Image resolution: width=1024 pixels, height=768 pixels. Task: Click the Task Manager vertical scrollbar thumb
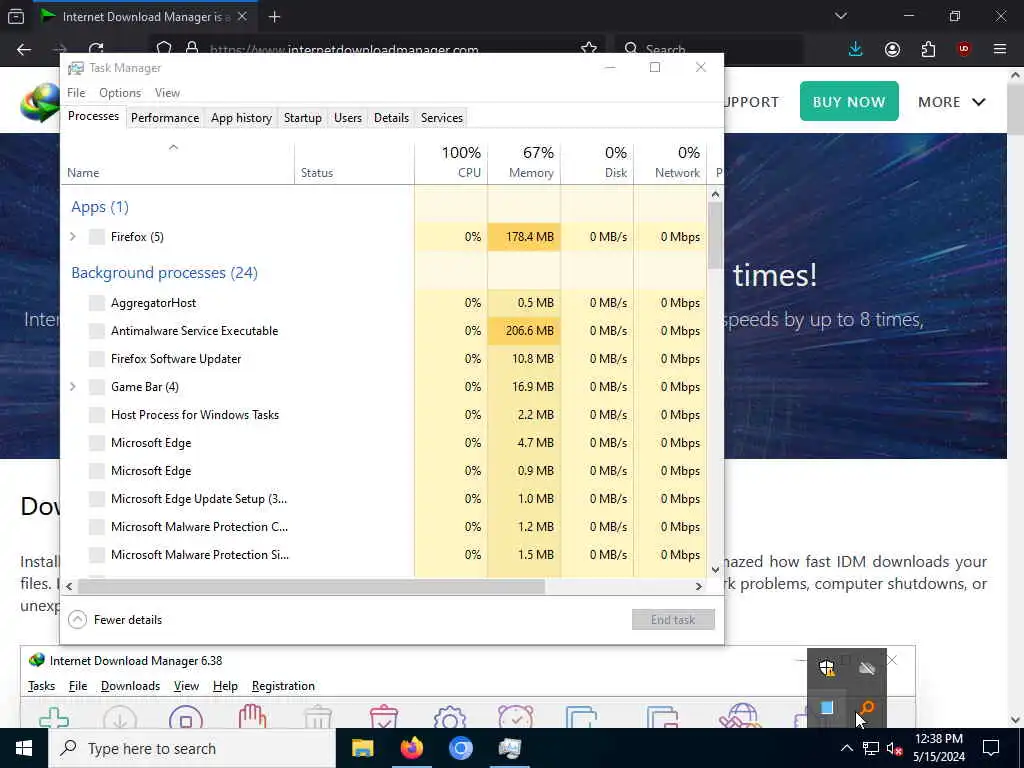click(x=715, y=235)
